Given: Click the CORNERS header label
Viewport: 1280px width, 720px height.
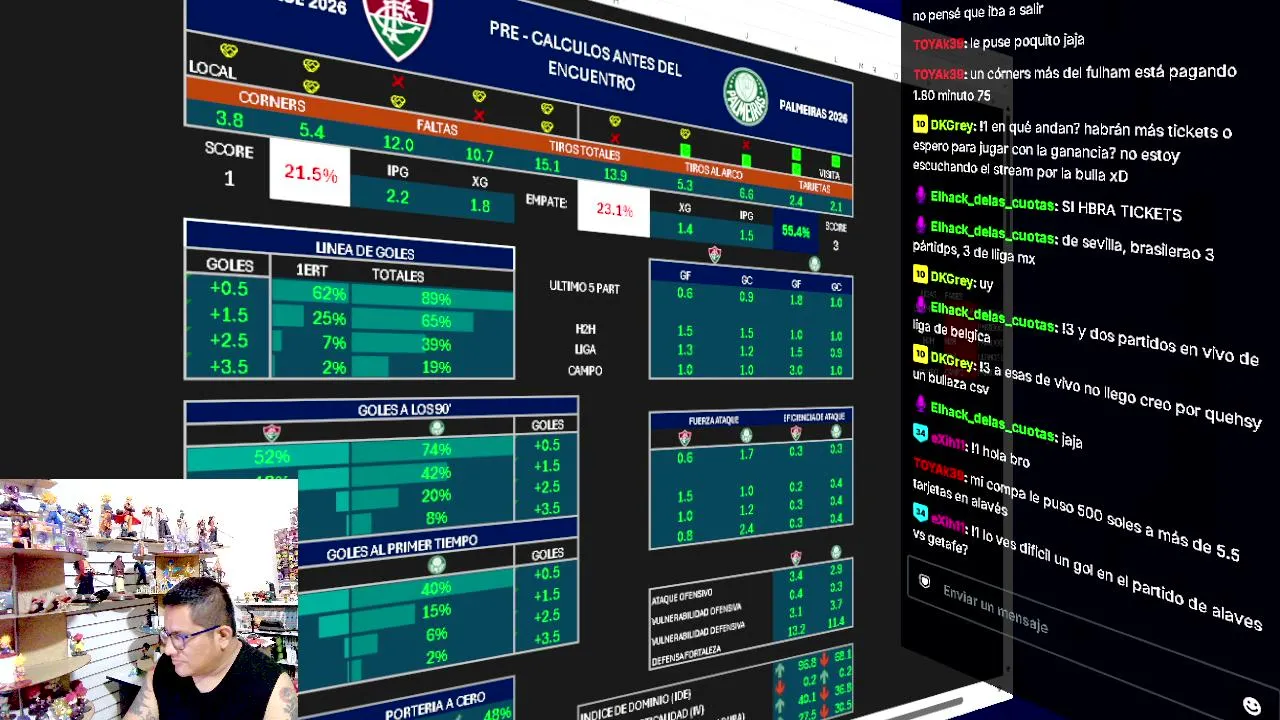Looking at the screenshot, I should [x=272, y=101].
